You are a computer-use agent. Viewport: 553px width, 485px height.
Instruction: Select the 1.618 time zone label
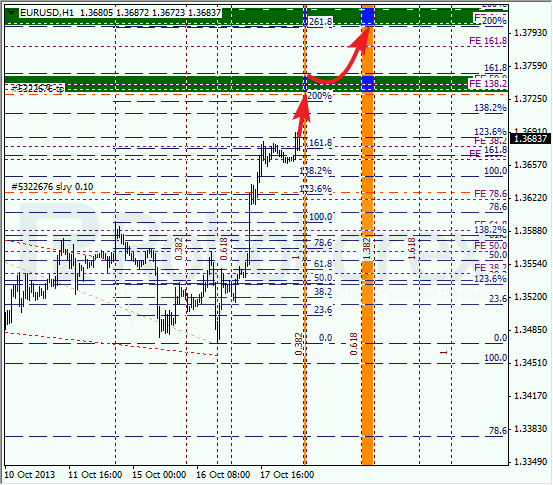[x=412, y=248]
